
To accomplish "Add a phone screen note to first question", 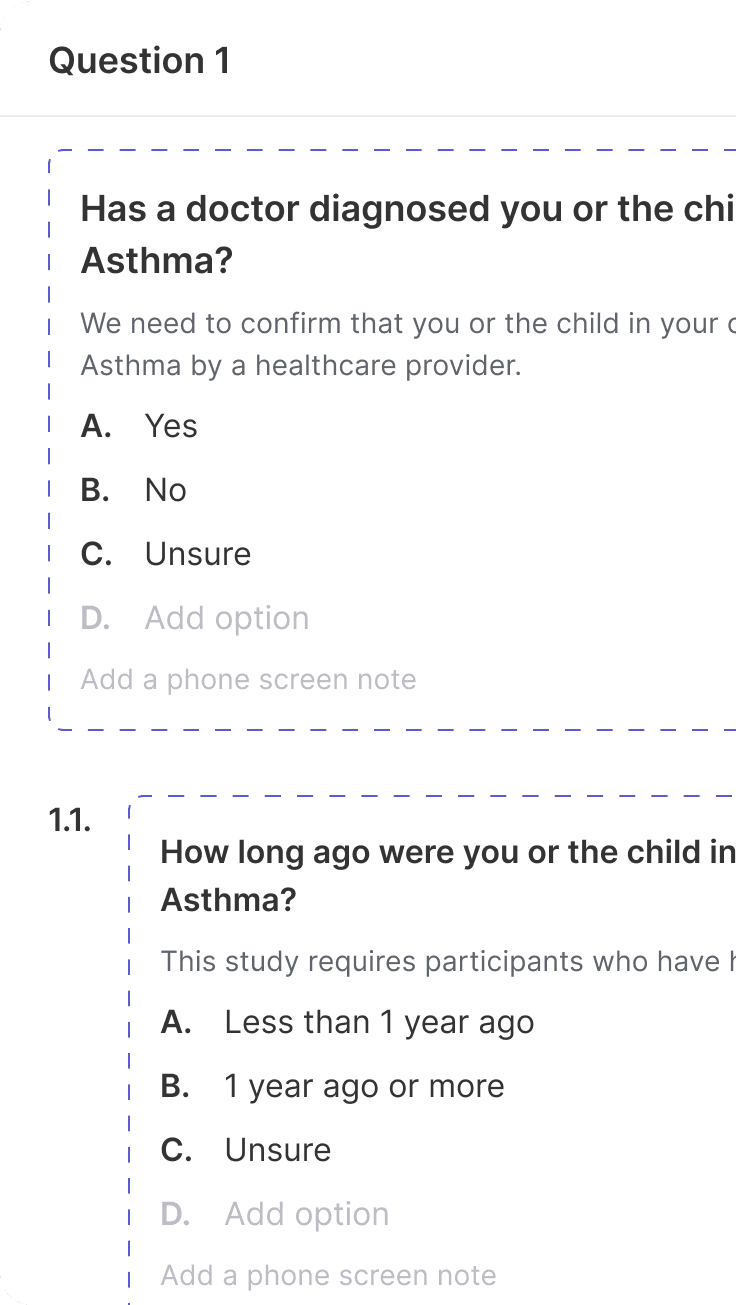I will tap(248, 680).
